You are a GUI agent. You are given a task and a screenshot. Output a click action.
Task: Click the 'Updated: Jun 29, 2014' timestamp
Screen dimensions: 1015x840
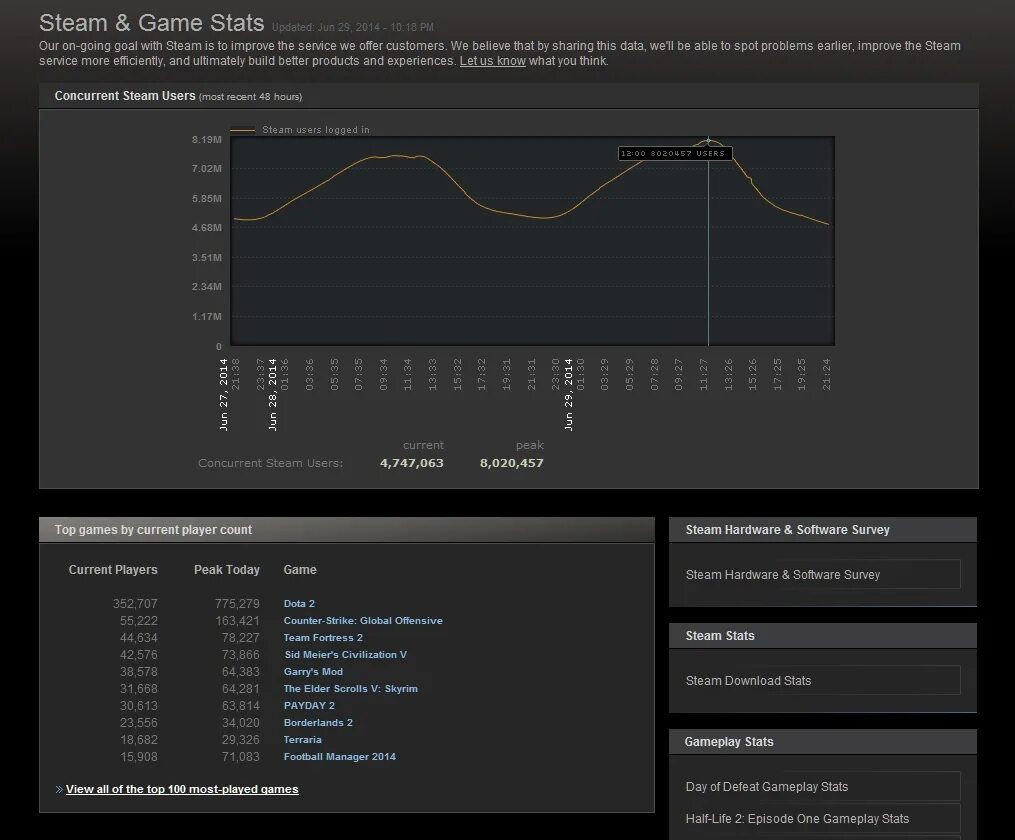point(353,27)
